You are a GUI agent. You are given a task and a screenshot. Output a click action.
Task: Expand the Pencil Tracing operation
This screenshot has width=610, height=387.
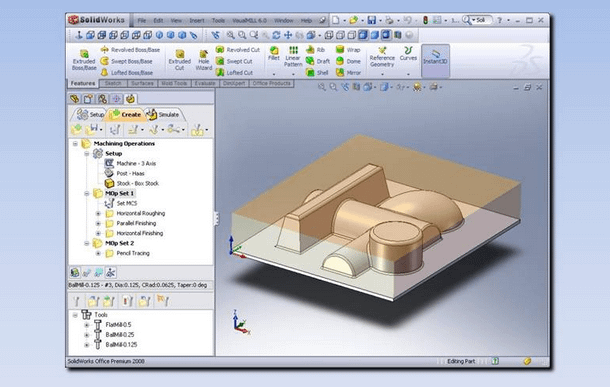coord(98,253)
